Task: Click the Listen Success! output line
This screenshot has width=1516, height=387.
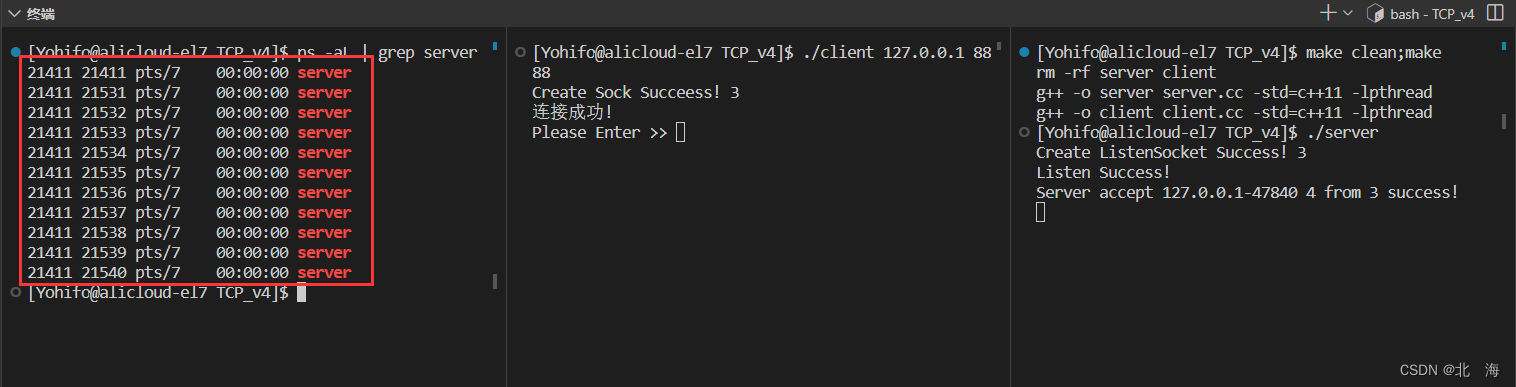Action: 1102,172
